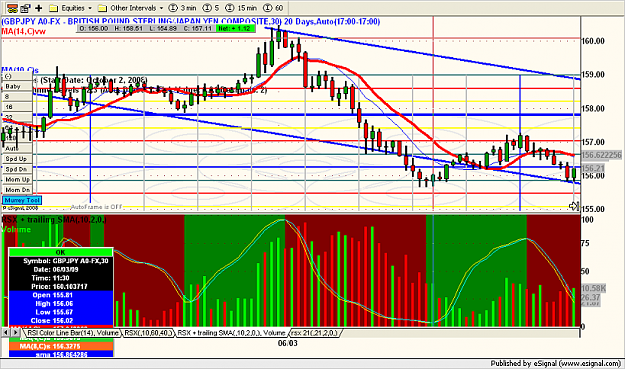Open the Equities folder dropdown
Viewport: 625px width, 369px height.
(x=90, y=8)
